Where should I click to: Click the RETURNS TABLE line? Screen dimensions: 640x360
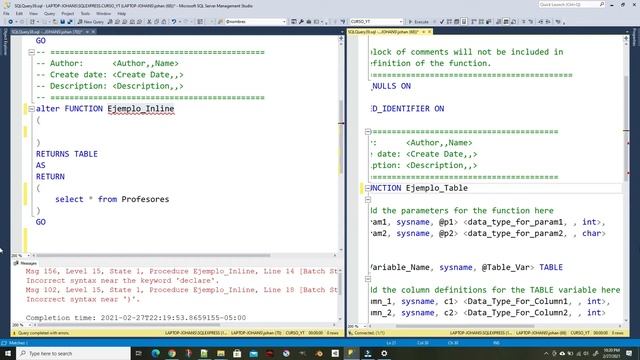point(67,154)
